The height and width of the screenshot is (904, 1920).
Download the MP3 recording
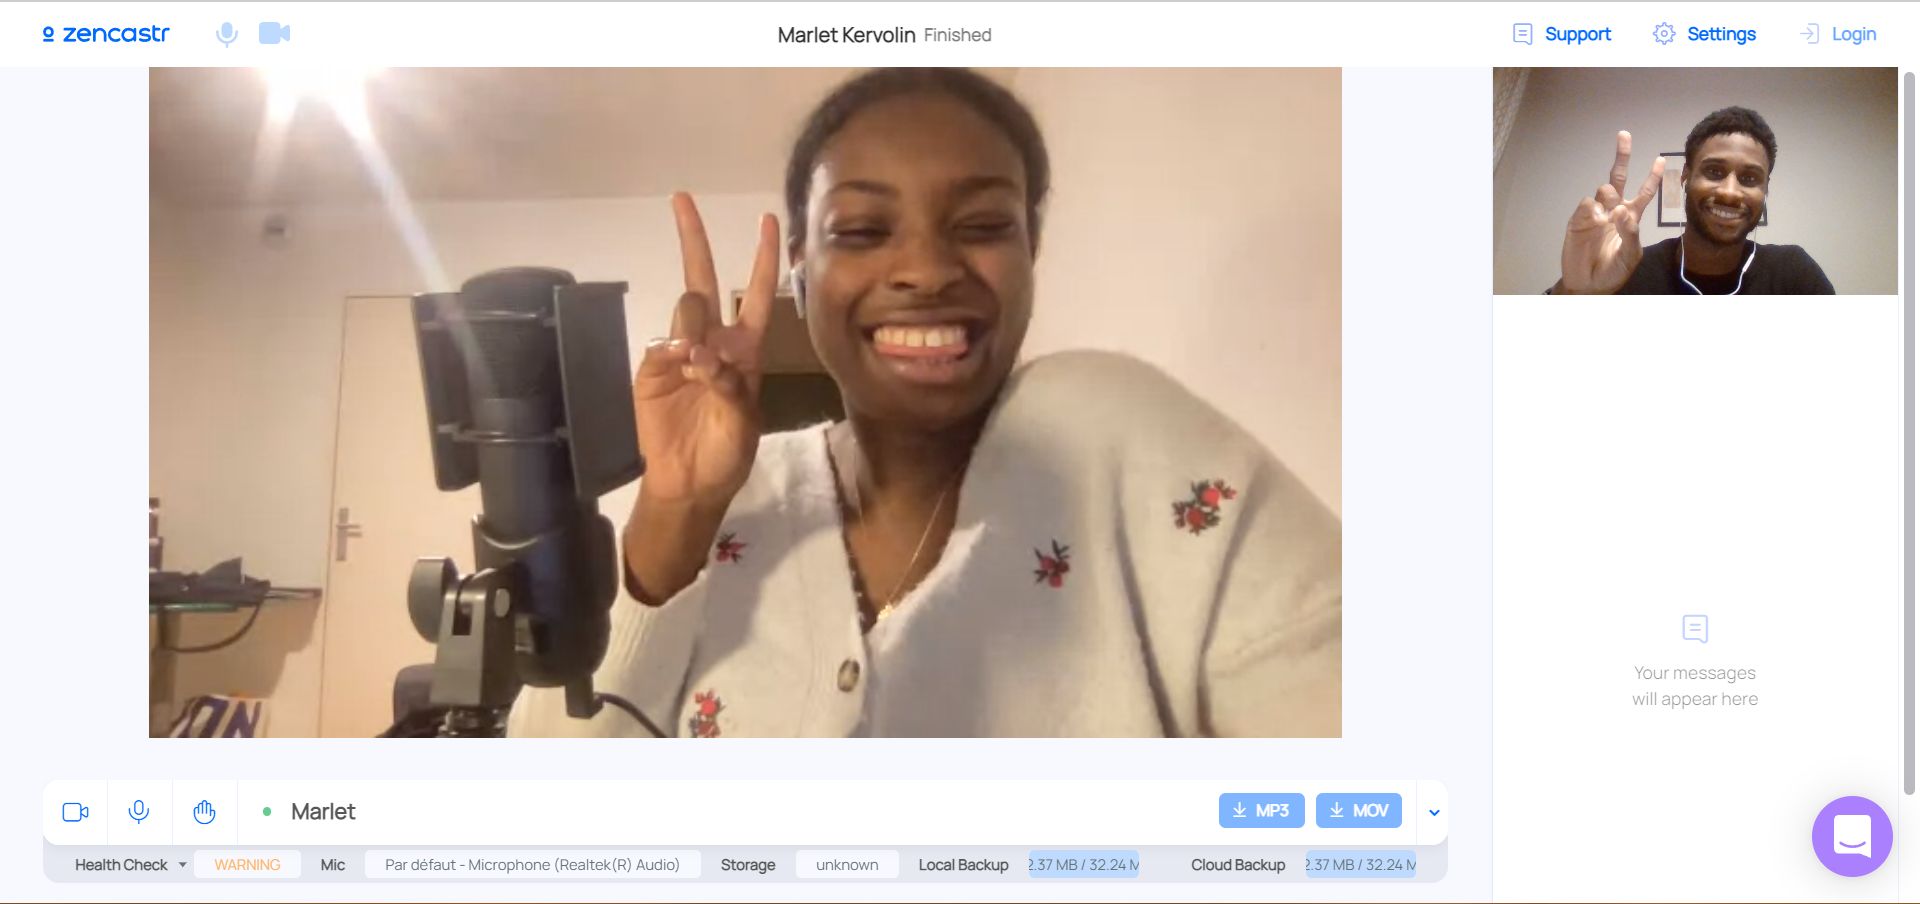(1261, 810)
